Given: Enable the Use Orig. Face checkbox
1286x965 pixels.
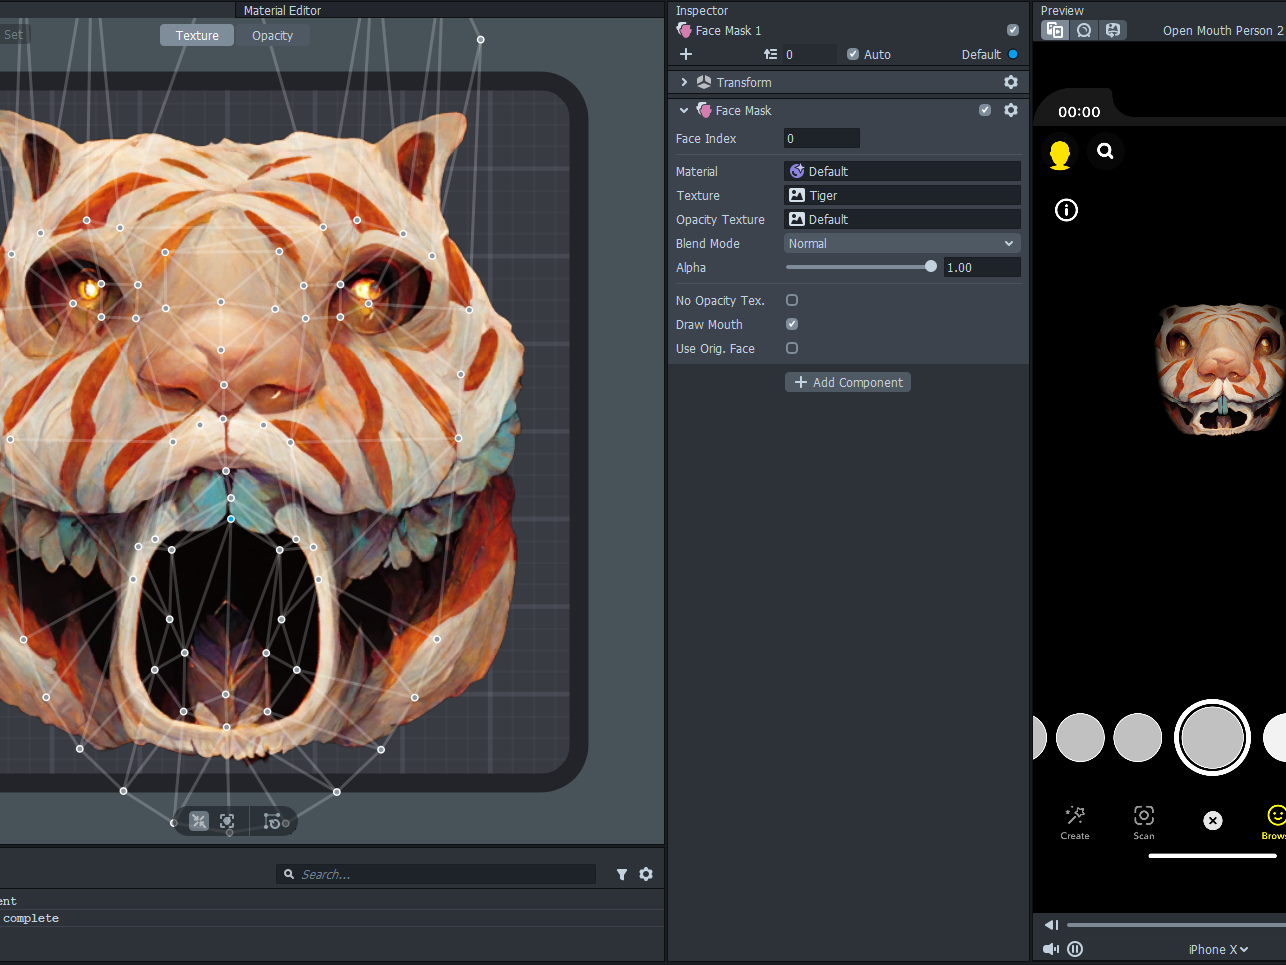Looking at the screenshot, I should [792, 348].
